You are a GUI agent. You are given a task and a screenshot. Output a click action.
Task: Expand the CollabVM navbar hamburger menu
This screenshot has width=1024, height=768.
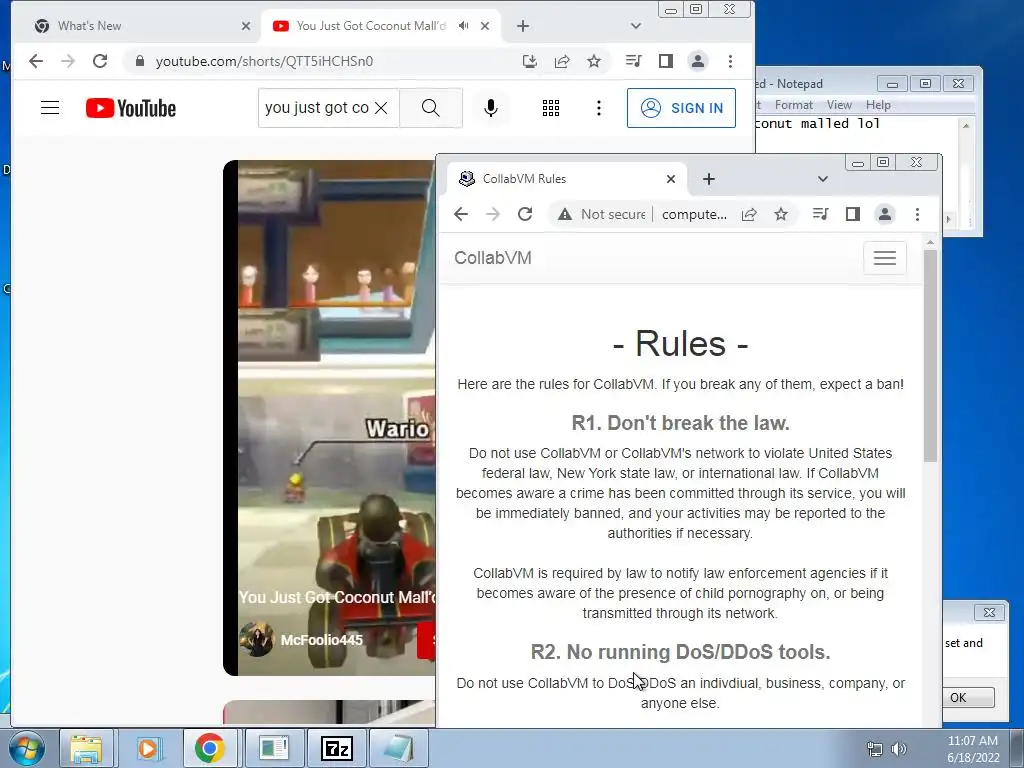tap(885, 258)
